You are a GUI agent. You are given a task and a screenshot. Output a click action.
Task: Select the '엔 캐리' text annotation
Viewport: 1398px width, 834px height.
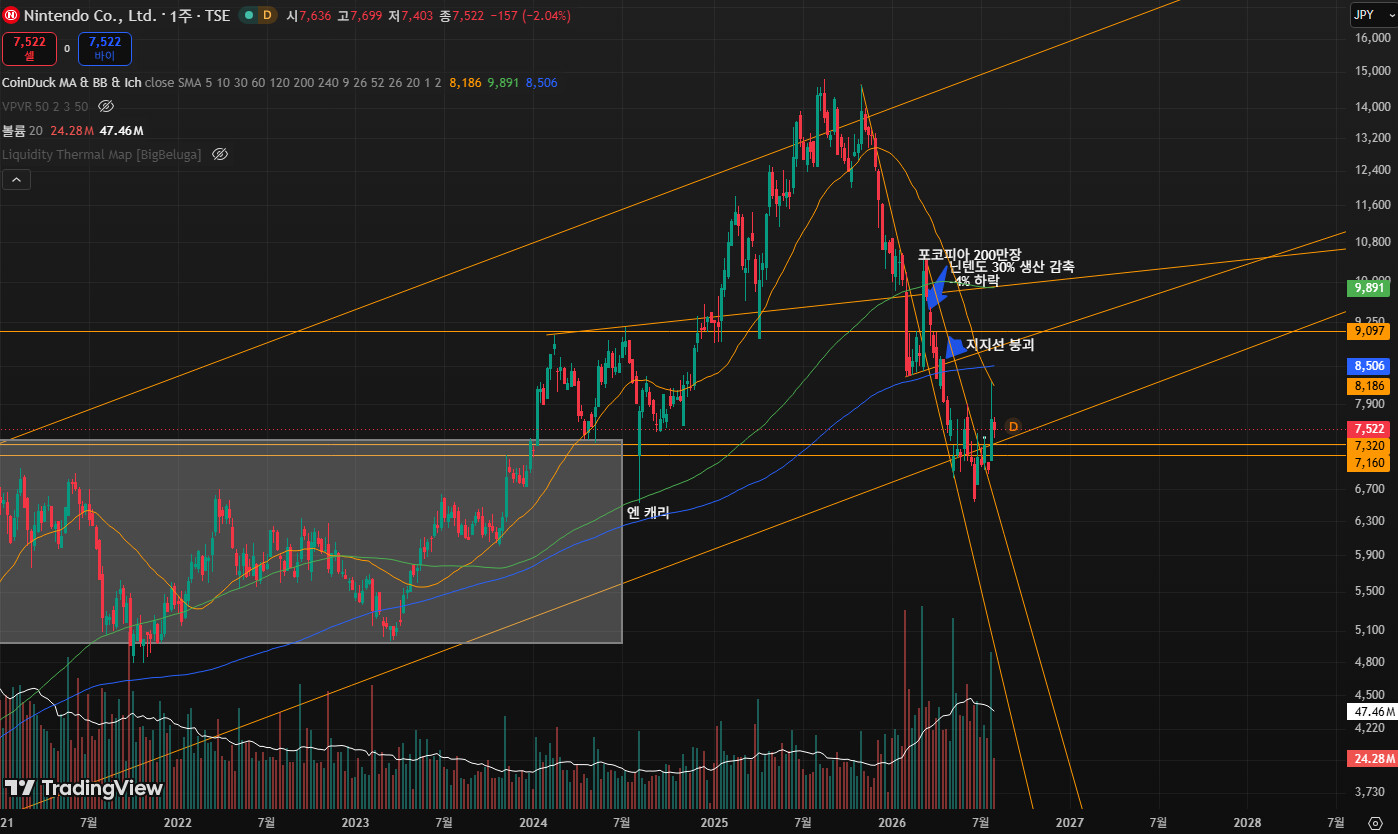[648, 513]
